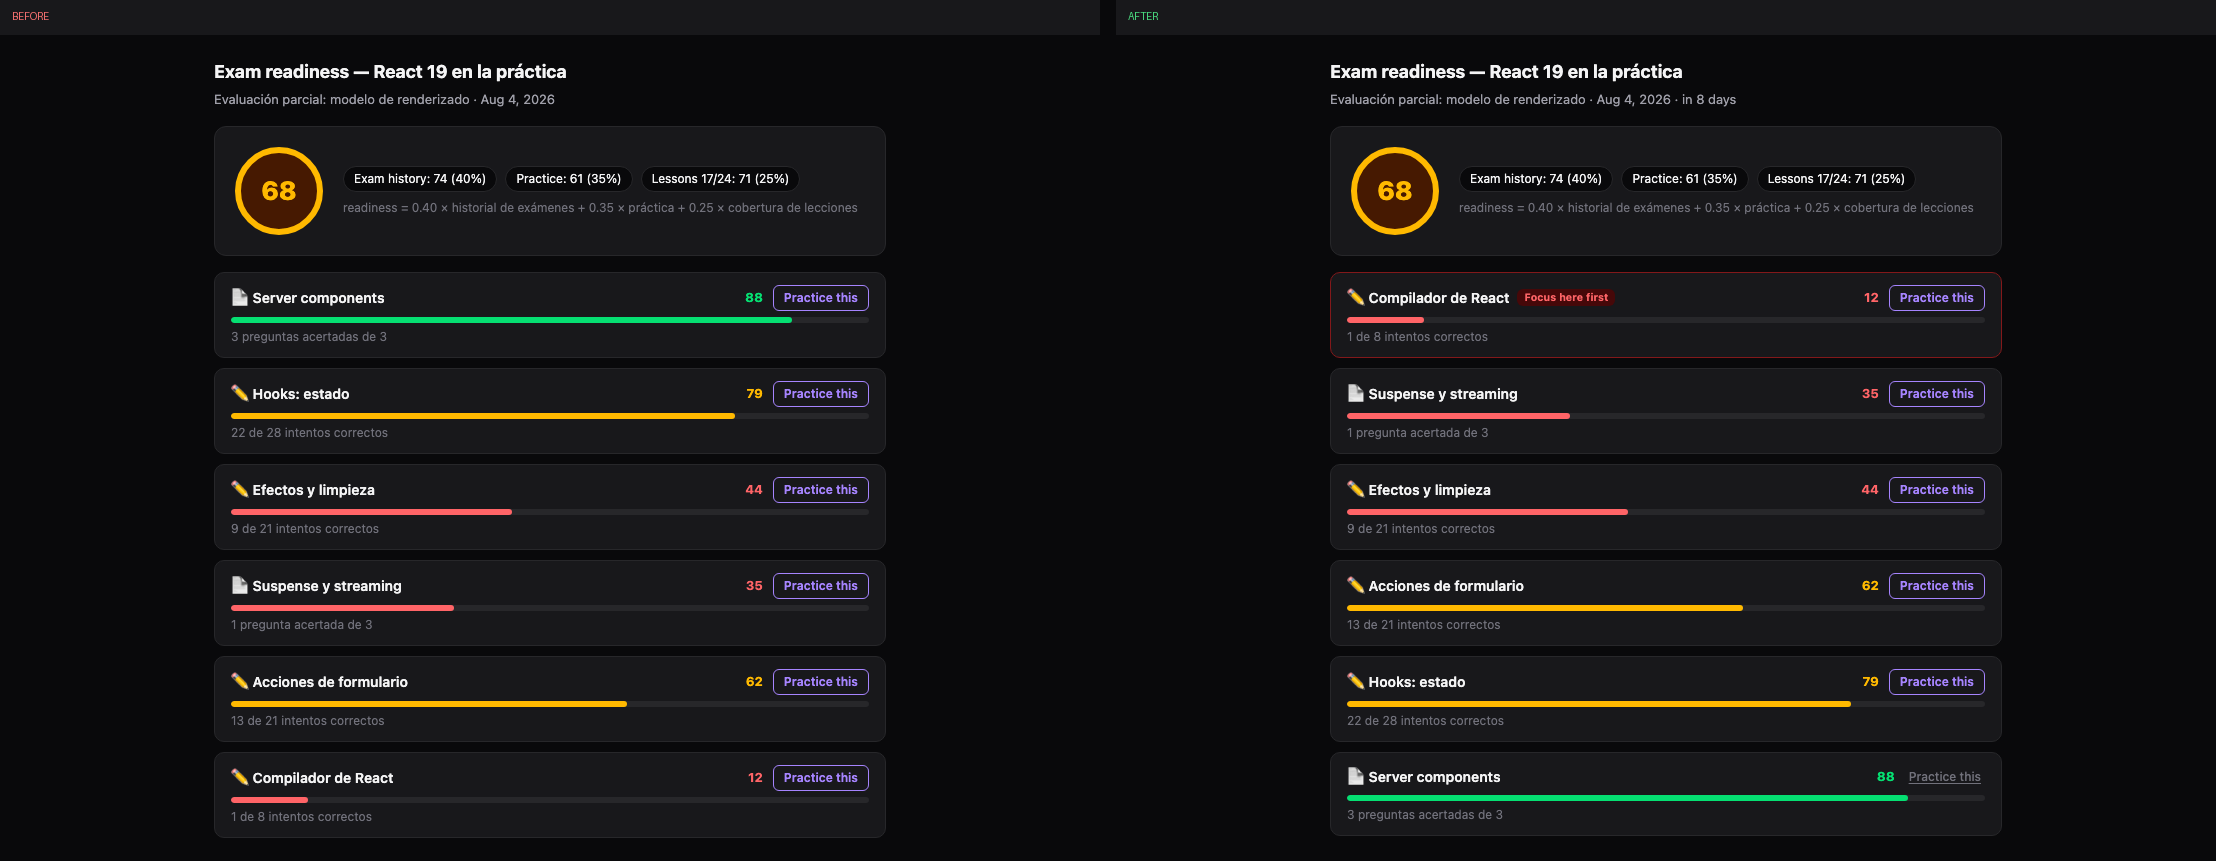The width and height of the screenshot is (2216, 861).
Task: Click pencil icon beside Acciones de formulario in AFTER panel
Action: [x=1356, y=585]
